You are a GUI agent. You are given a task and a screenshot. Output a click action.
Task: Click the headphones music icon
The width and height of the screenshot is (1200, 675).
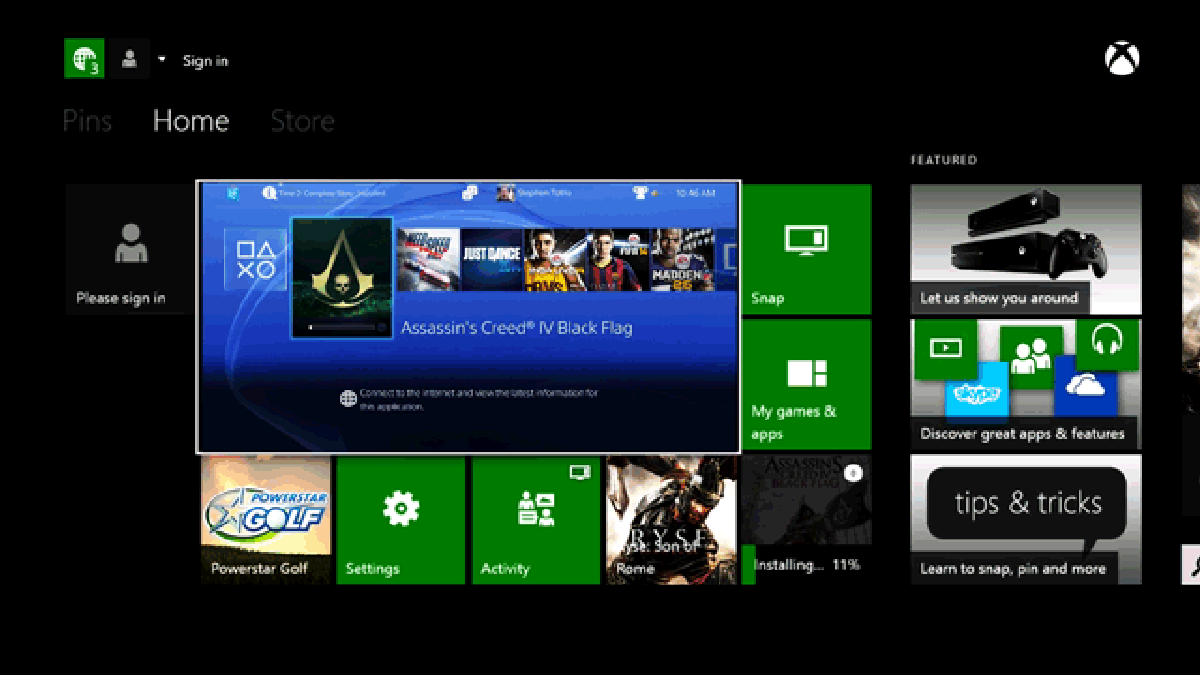(x=1107, y=340)
